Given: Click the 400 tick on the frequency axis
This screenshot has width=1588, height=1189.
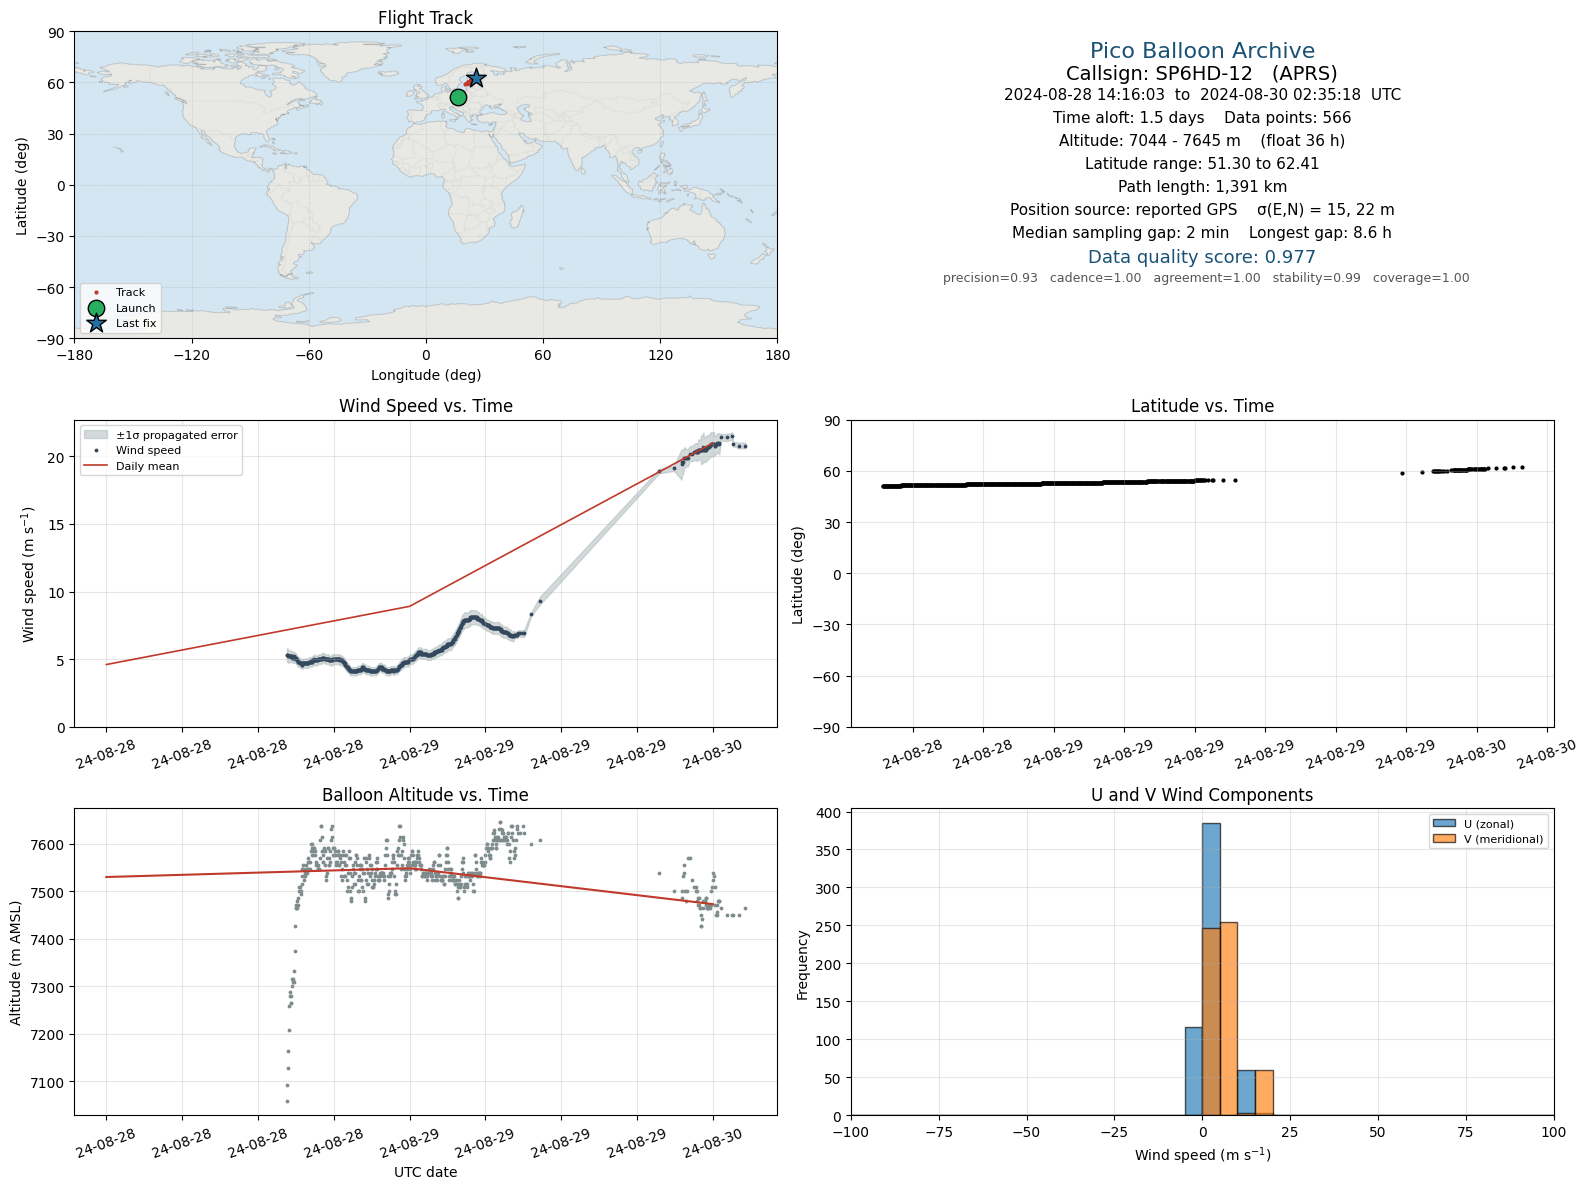Looking at the screenshot, I should (x=830, y=813).
